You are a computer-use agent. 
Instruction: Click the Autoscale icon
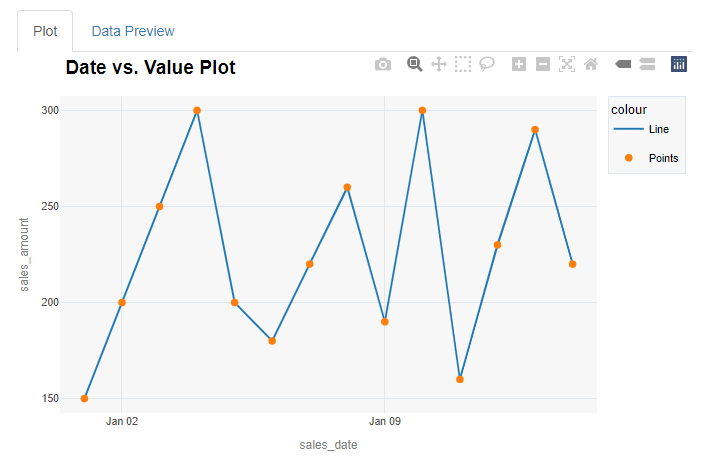(567, 64)
